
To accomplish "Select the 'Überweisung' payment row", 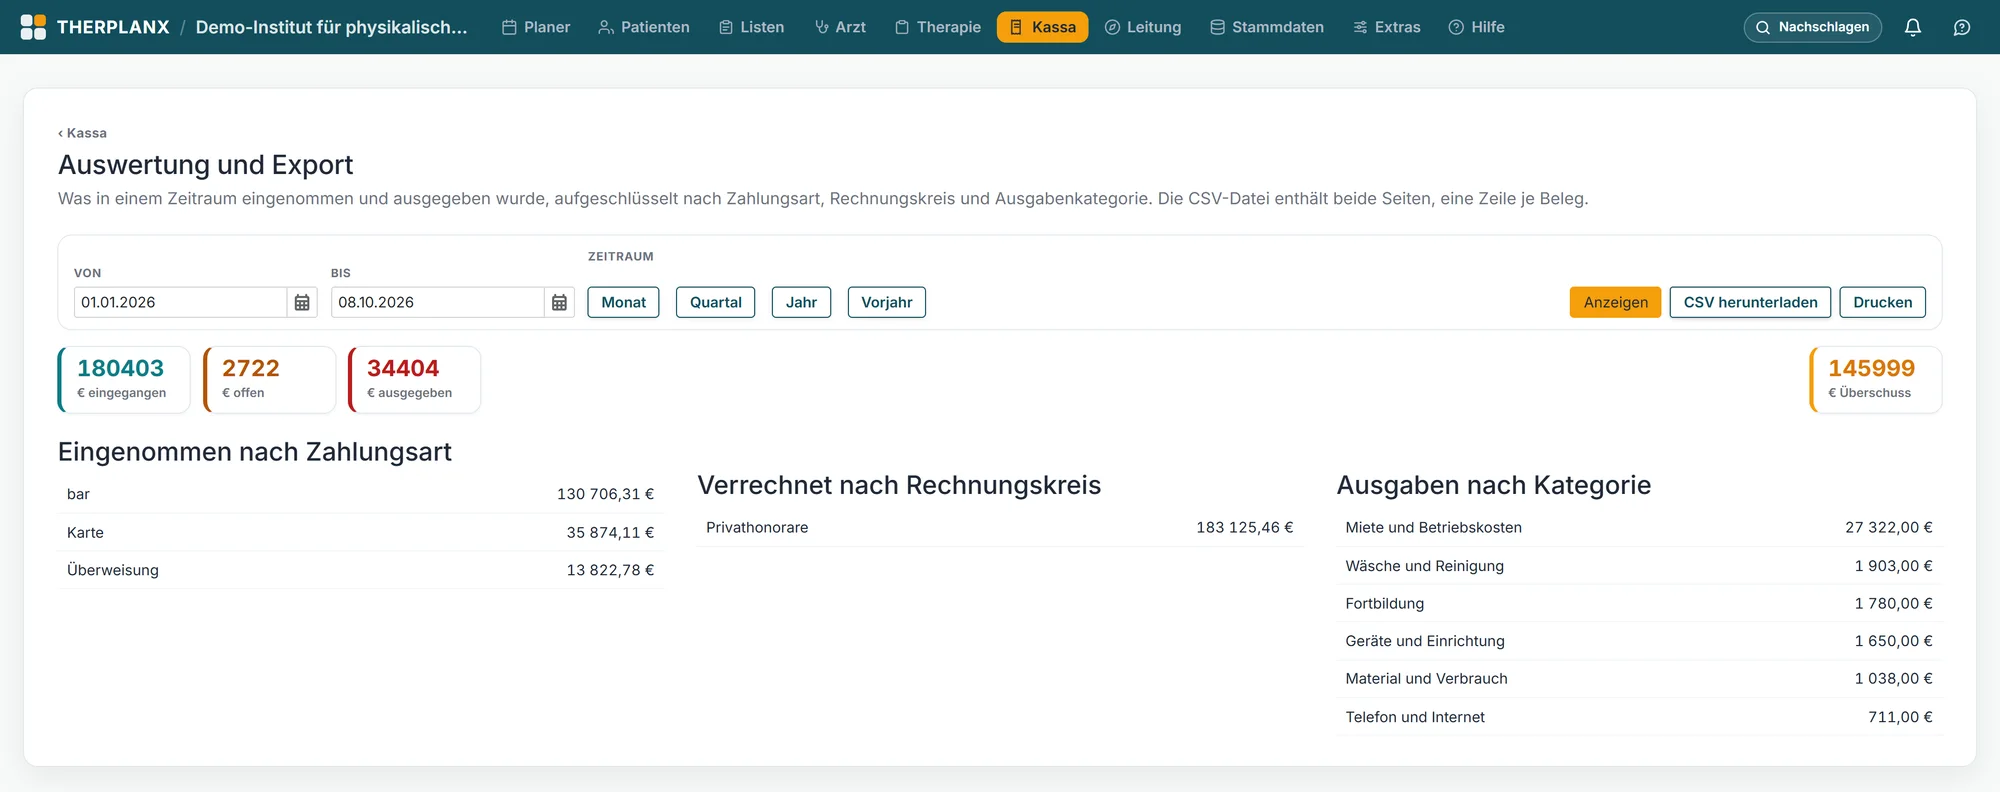I will 360,570.
